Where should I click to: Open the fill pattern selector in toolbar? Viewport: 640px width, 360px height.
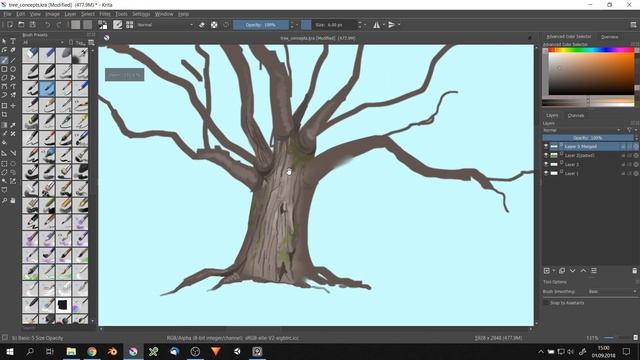[x=87, y=25]
